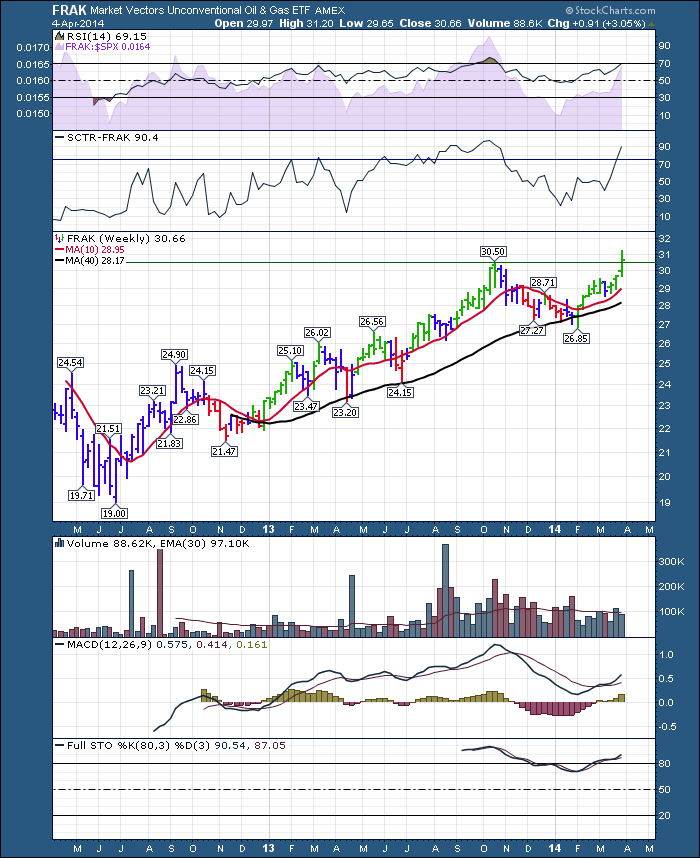Click the StockCharts.com copyright logo
The image size is (700, 858).
[x=610, y=10]
